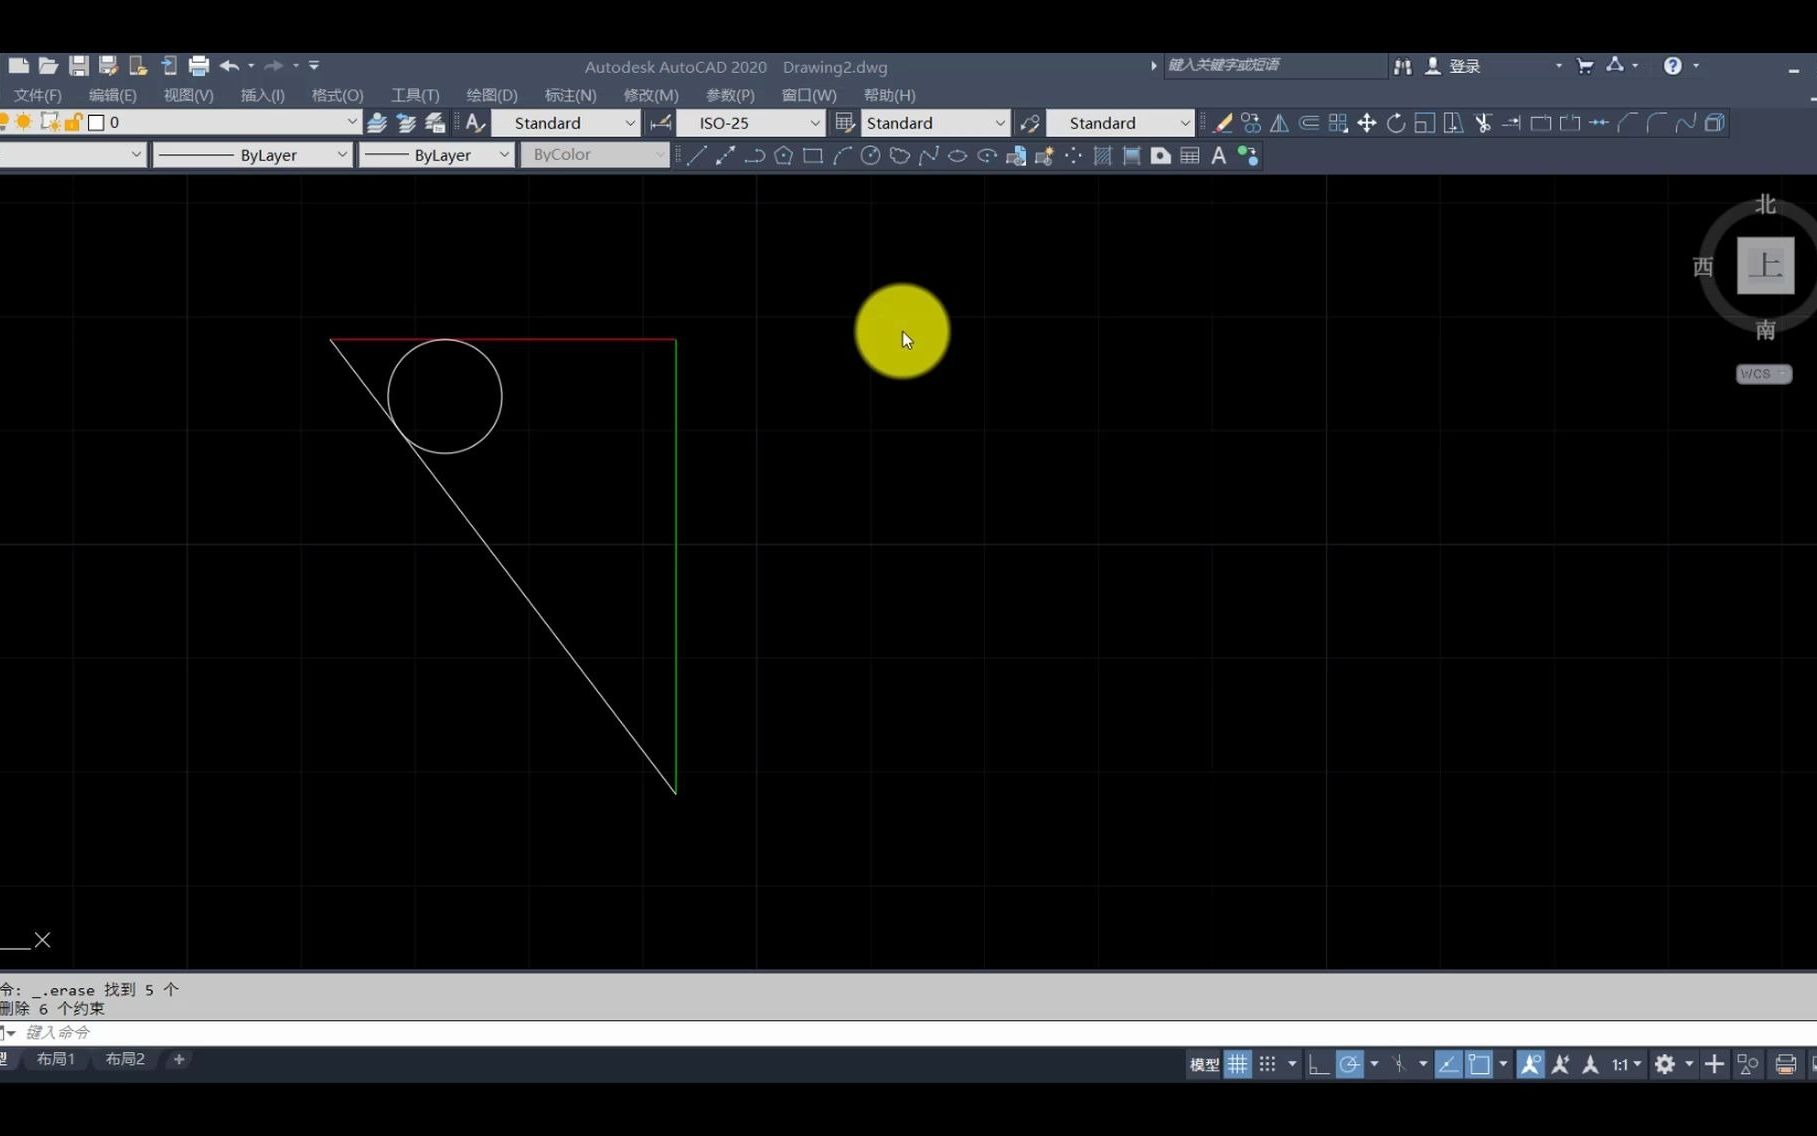Click the Offset tool

1309,123
